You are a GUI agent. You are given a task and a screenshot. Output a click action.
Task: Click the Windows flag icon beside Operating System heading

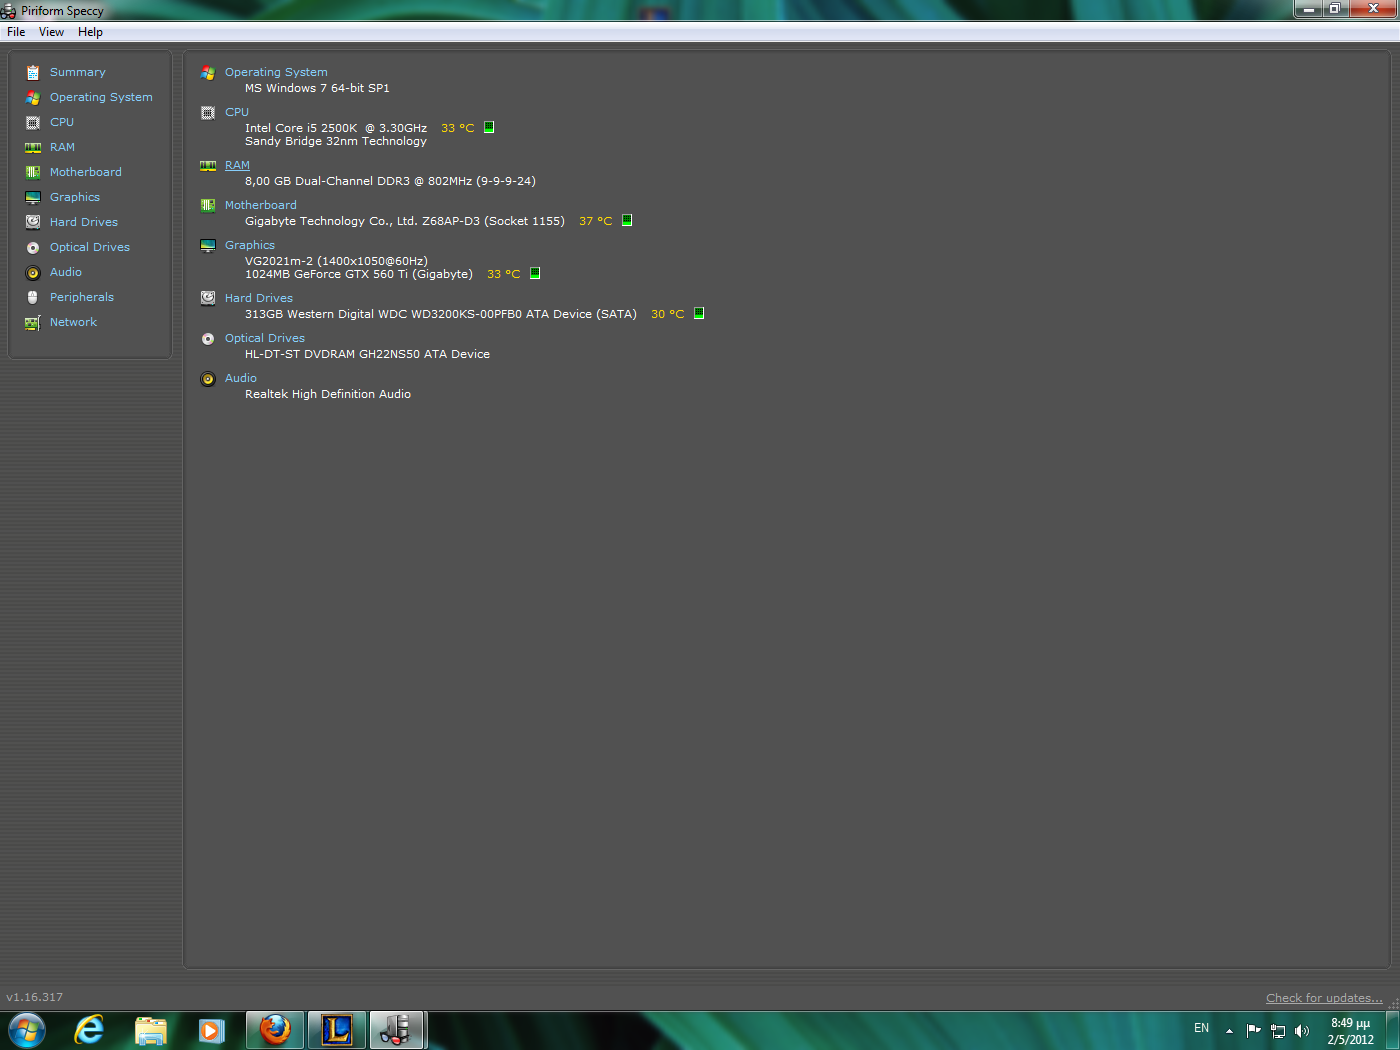(x=208, y=73)
